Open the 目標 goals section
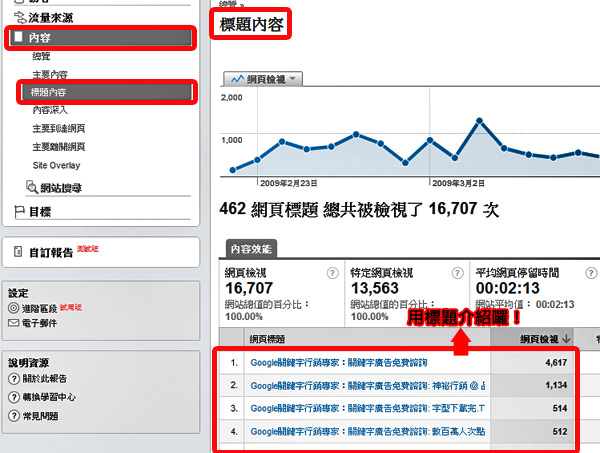The height and width of the screenshot is (453, 600). [x=40, y=212]
